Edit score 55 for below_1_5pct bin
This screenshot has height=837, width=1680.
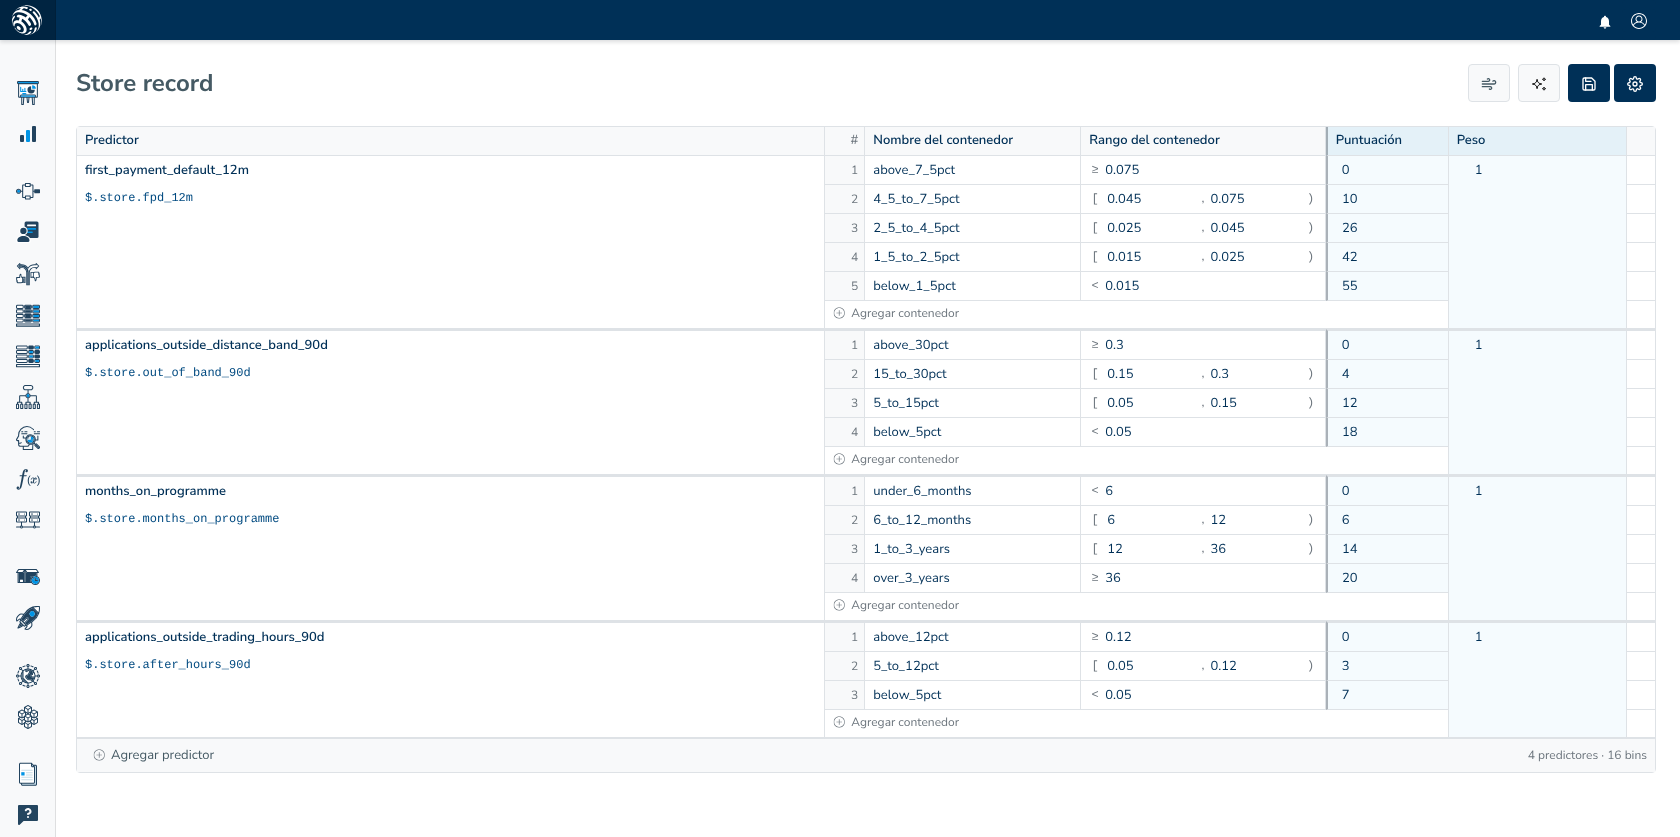[1387, 286]
